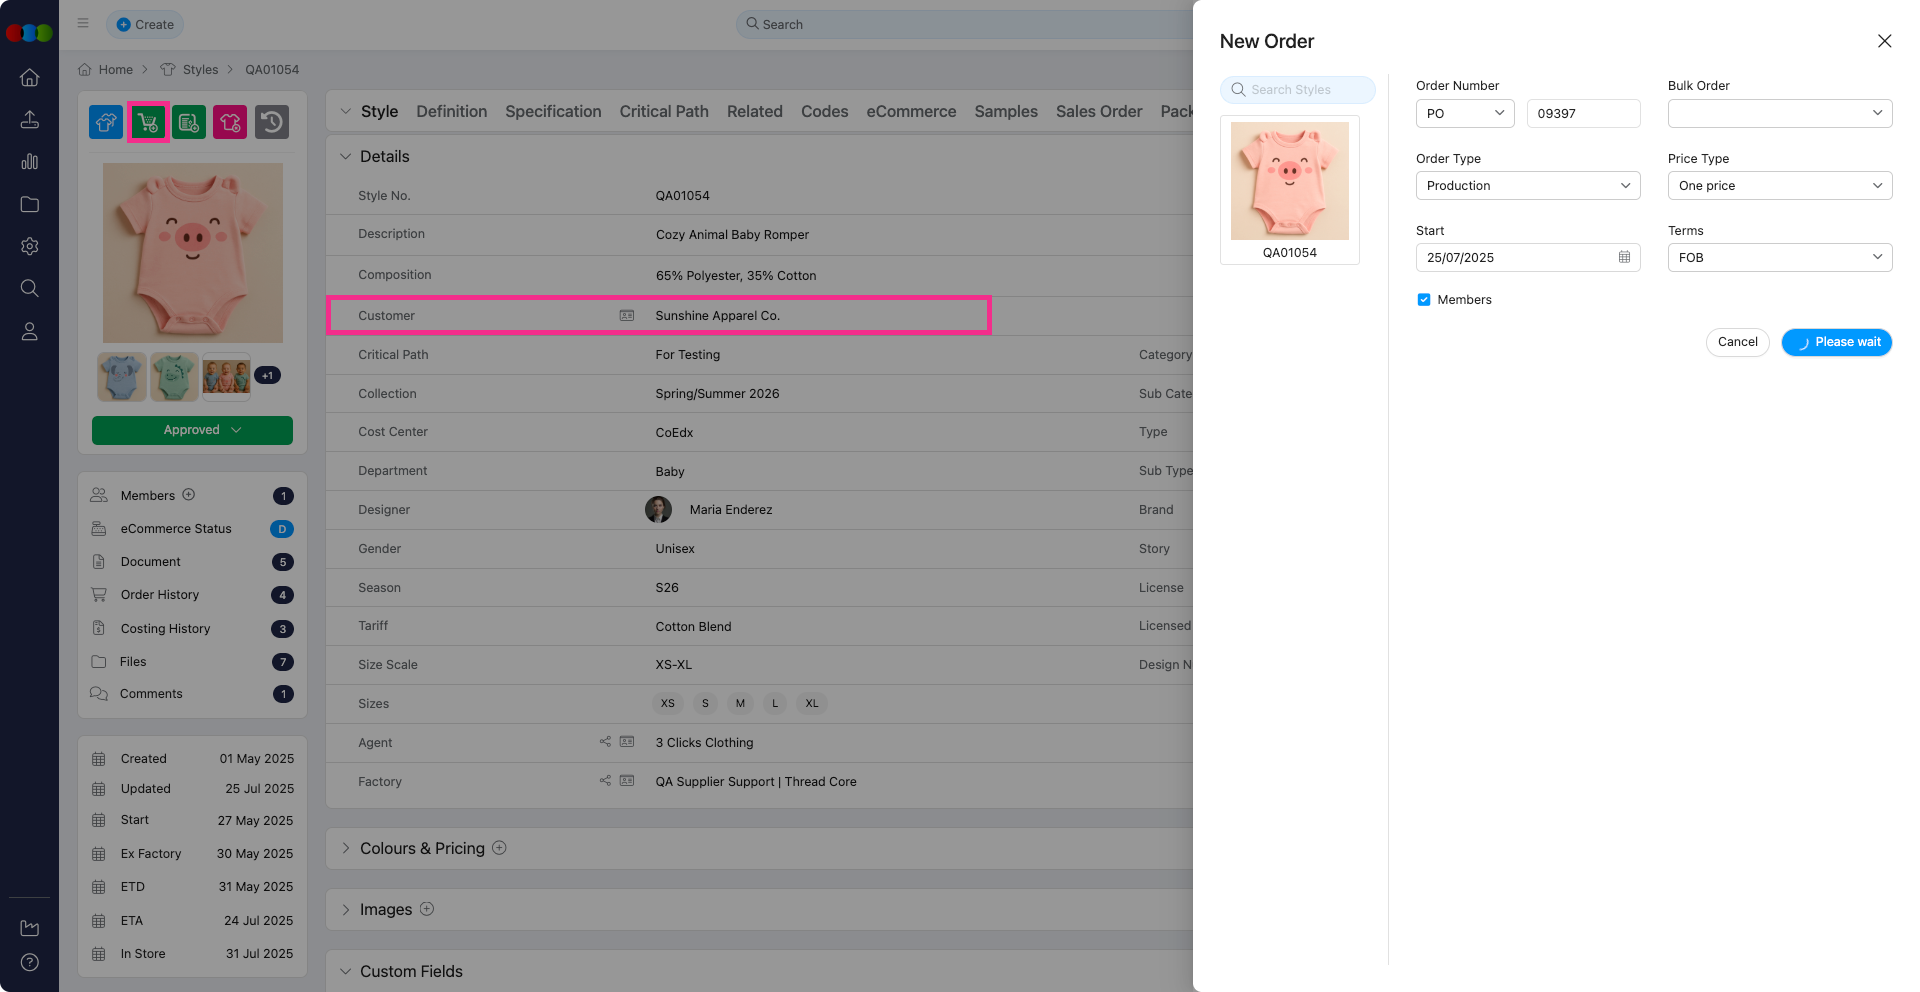Screen dimensions: 1920x992
Task: Click the share icon in the Factory row
Action: (605, 781)
